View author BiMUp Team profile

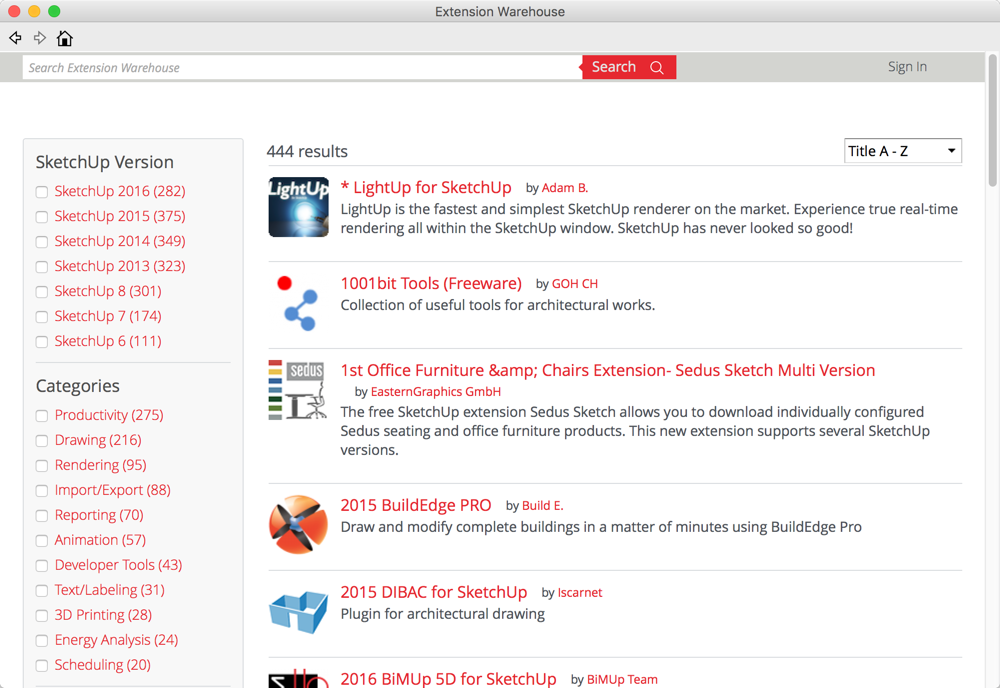[622, 680]
